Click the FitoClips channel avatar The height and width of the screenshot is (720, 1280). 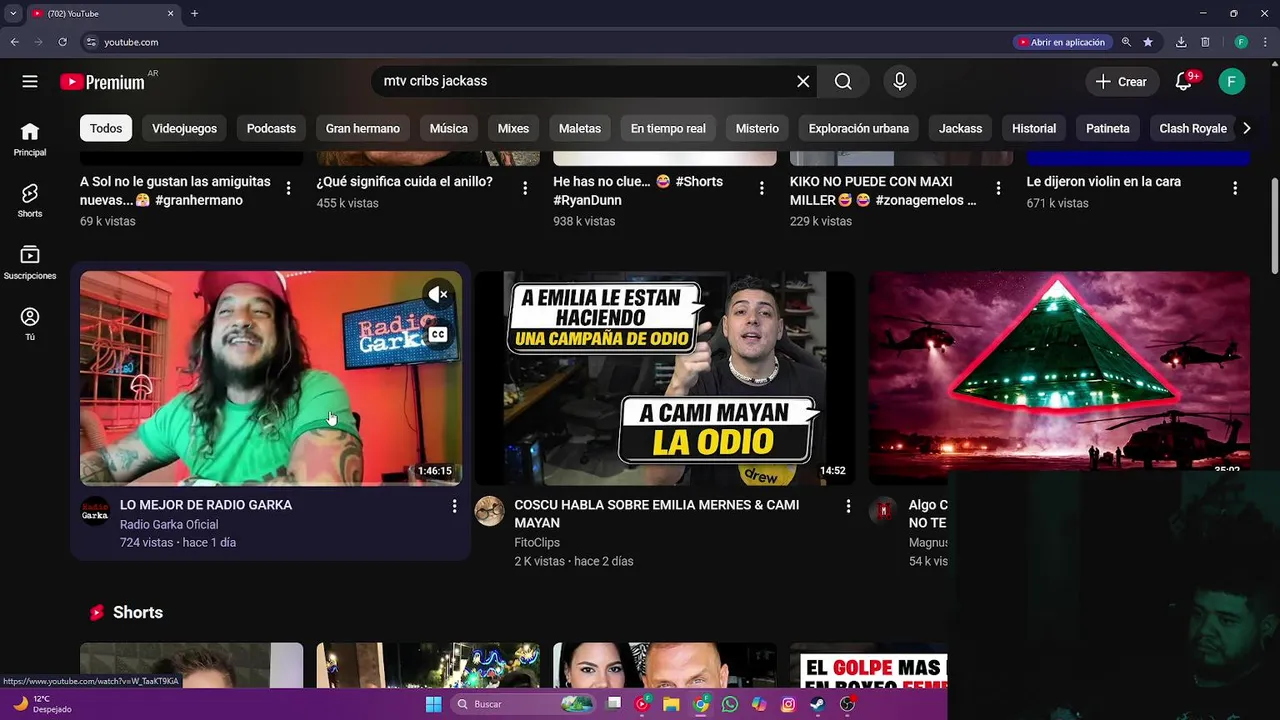(x=489, y=511)
